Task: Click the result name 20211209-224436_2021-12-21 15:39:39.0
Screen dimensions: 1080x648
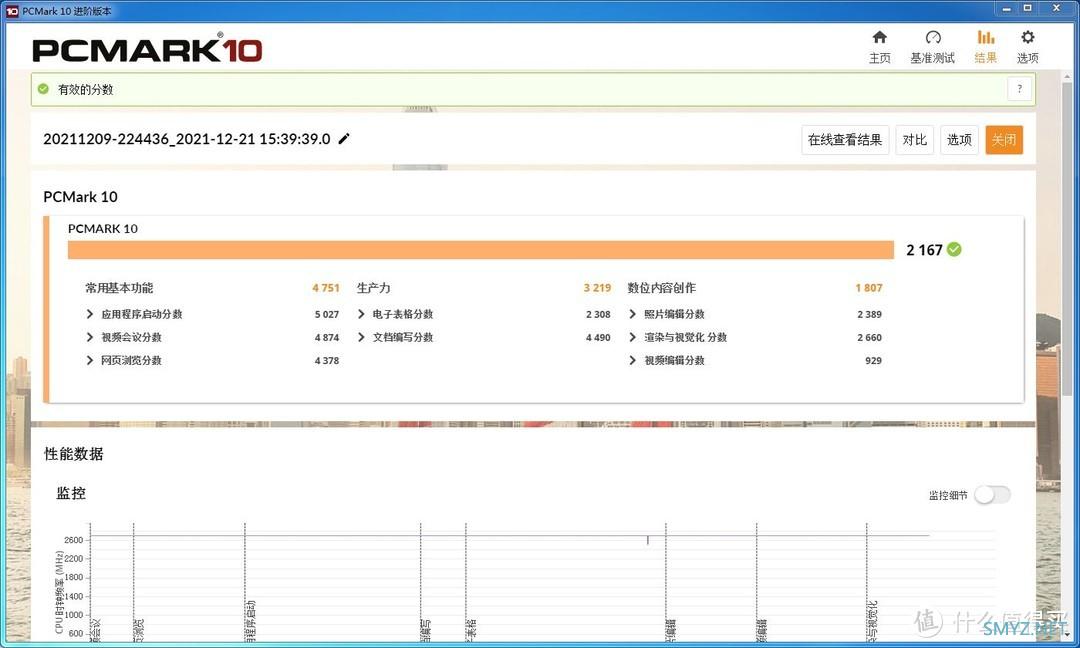Action: point(187,139)
